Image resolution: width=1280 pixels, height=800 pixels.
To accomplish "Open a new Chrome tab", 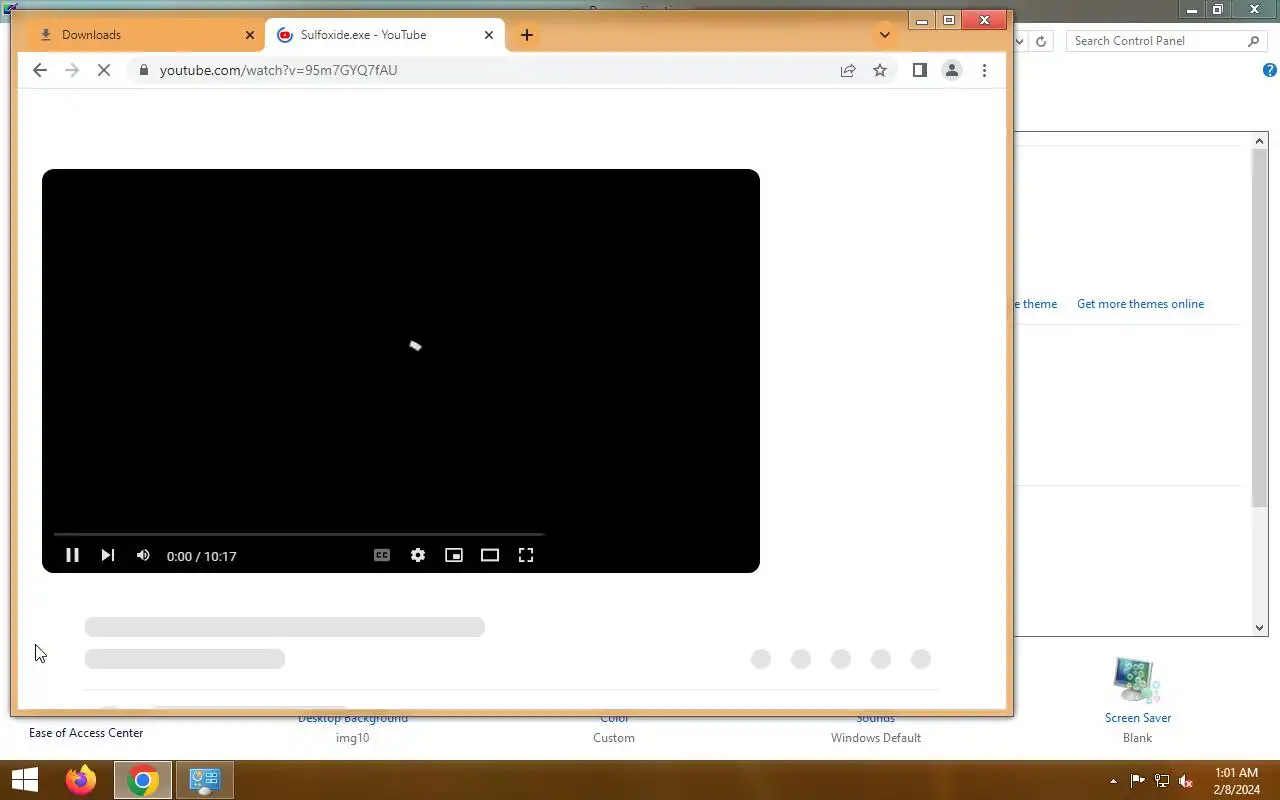I will (x=527, y=35).
